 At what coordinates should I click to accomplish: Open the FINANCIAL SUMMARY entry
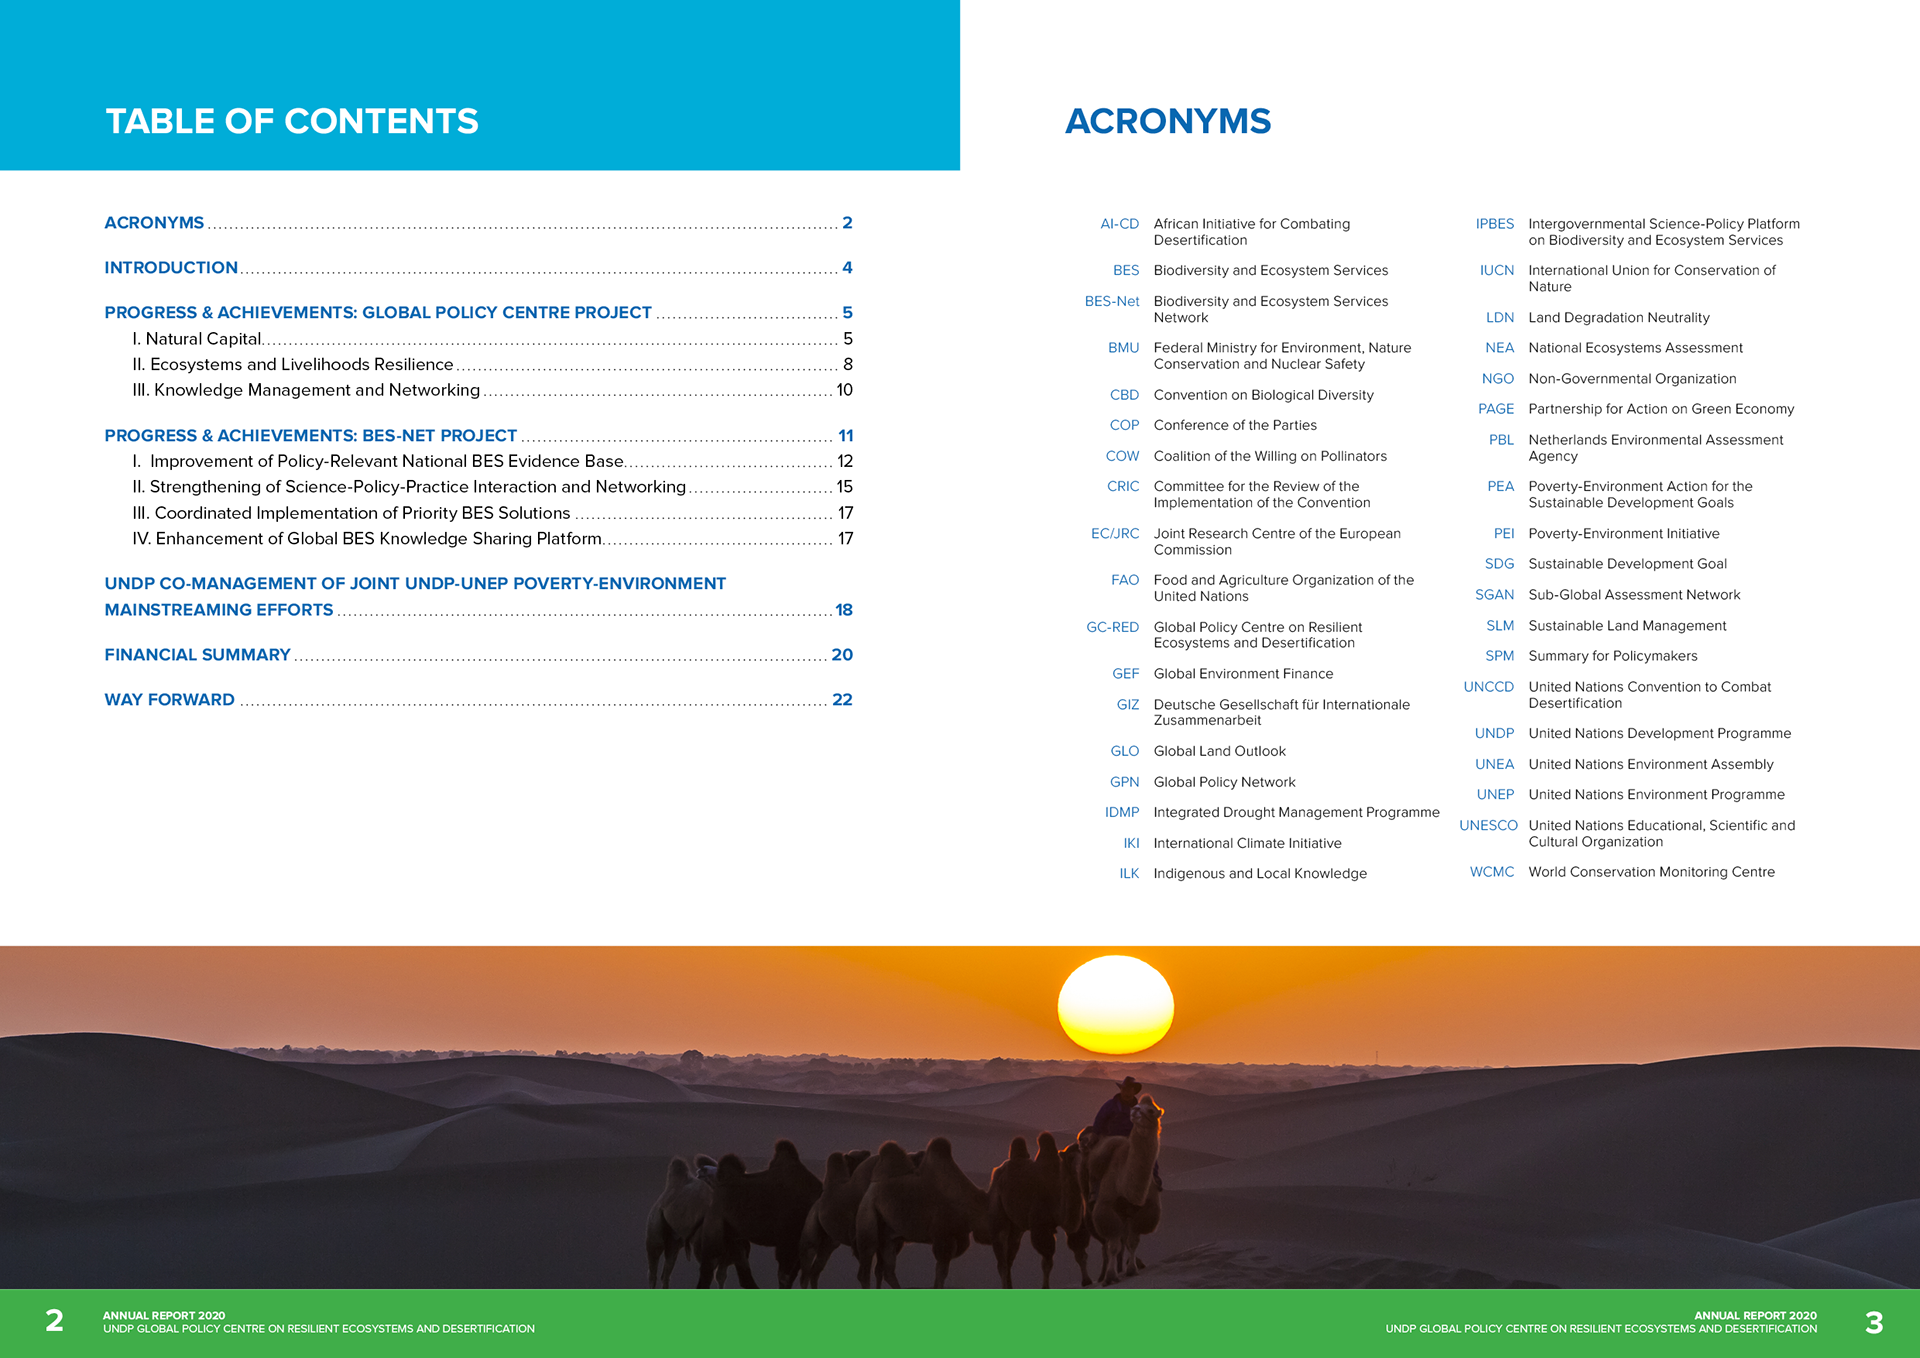click(197, 655)
